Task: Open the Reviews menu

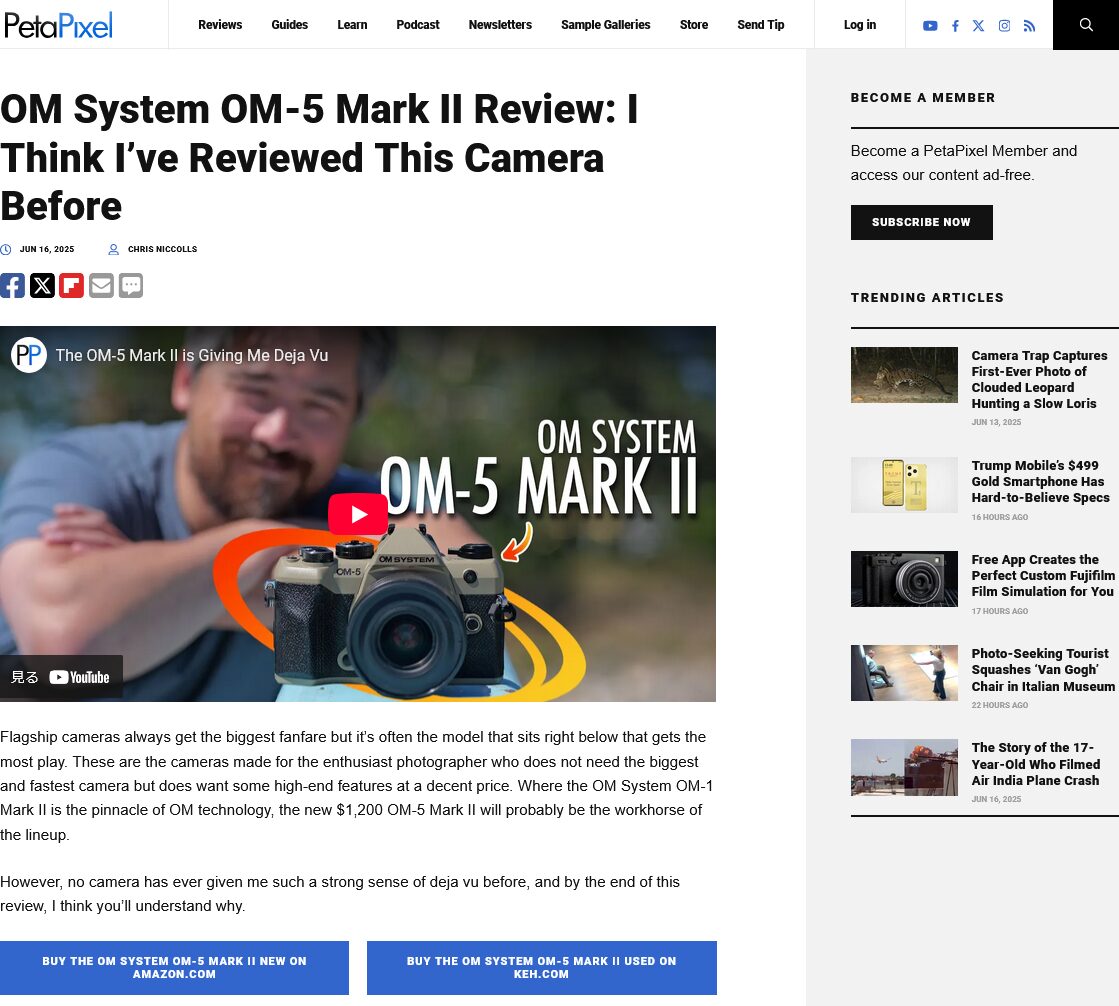Action: (x=220, y=25)
